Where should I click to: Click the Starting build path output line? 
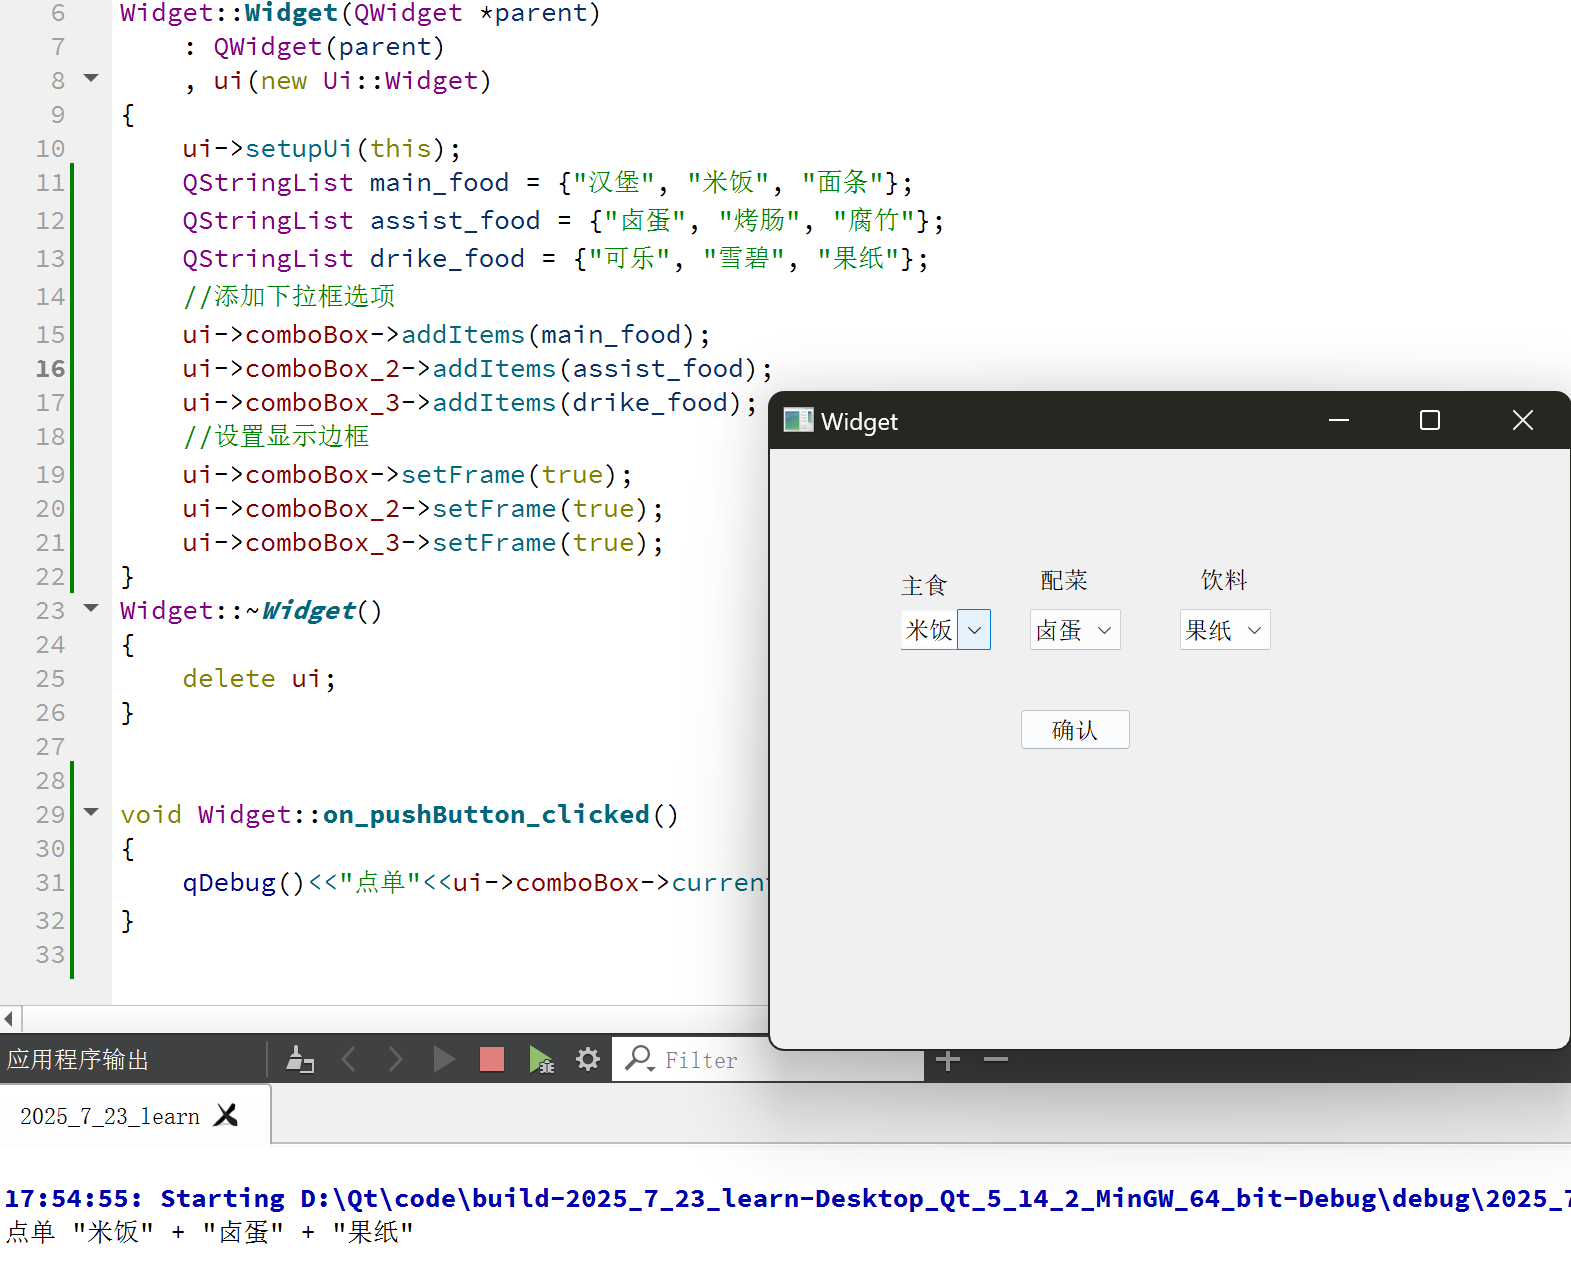click(x=788, y=1198)
